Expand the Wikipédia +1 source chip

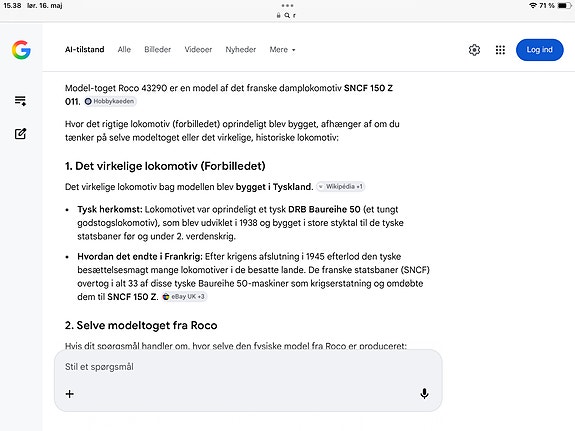[341, 187]
